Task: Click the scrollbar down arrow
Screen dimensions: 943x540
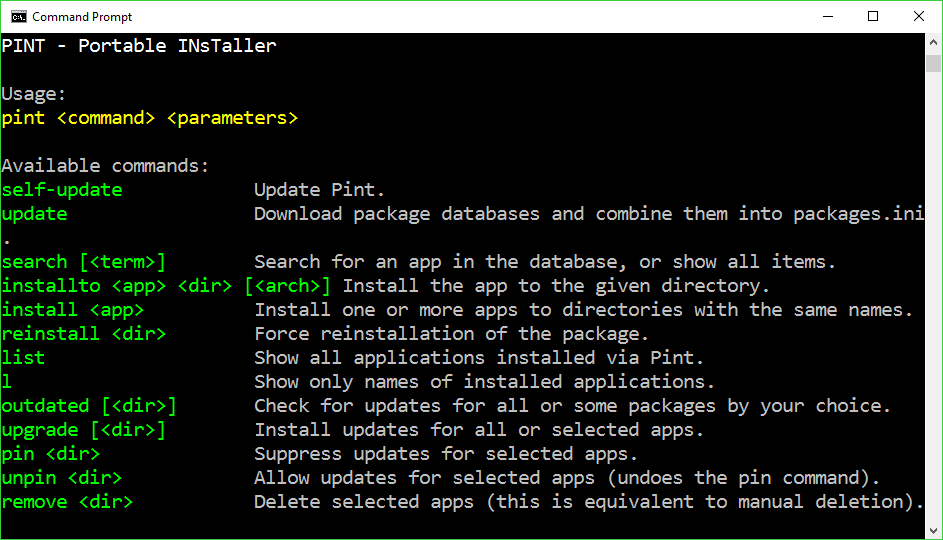Action: 933,530
